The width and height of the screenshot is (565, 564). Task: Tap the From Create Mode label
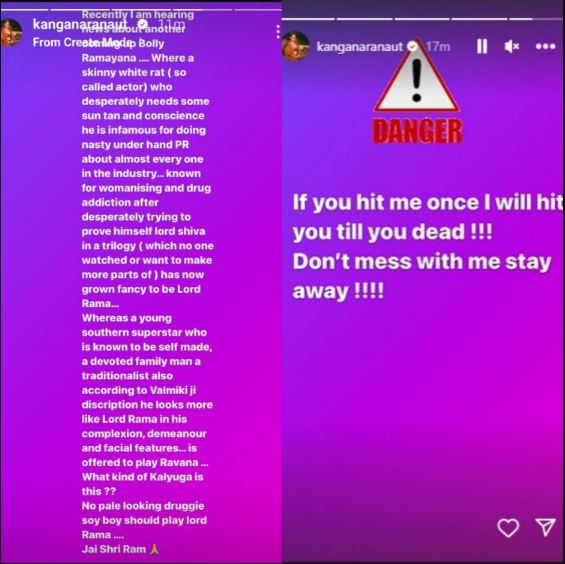point(83,43)
